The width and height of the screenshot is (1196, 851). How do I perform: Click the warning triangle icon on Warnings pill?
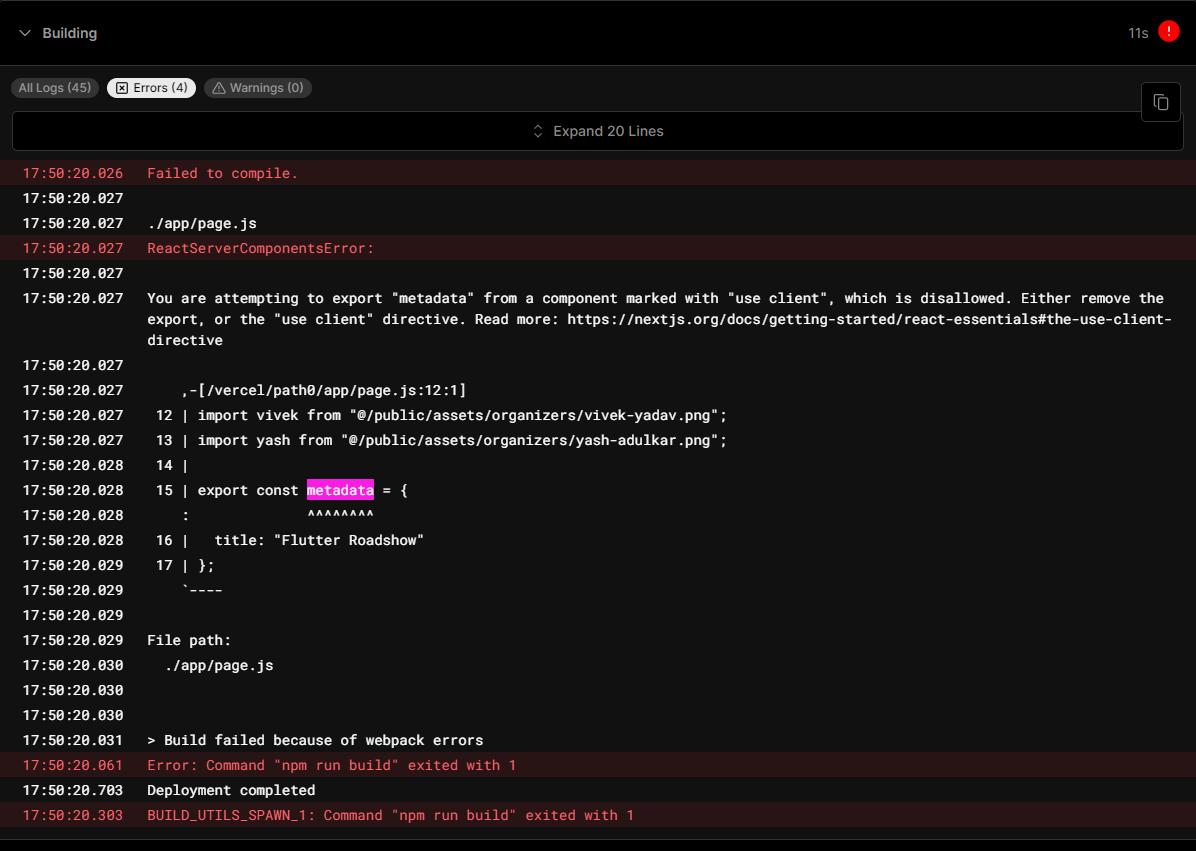point(218,87)
